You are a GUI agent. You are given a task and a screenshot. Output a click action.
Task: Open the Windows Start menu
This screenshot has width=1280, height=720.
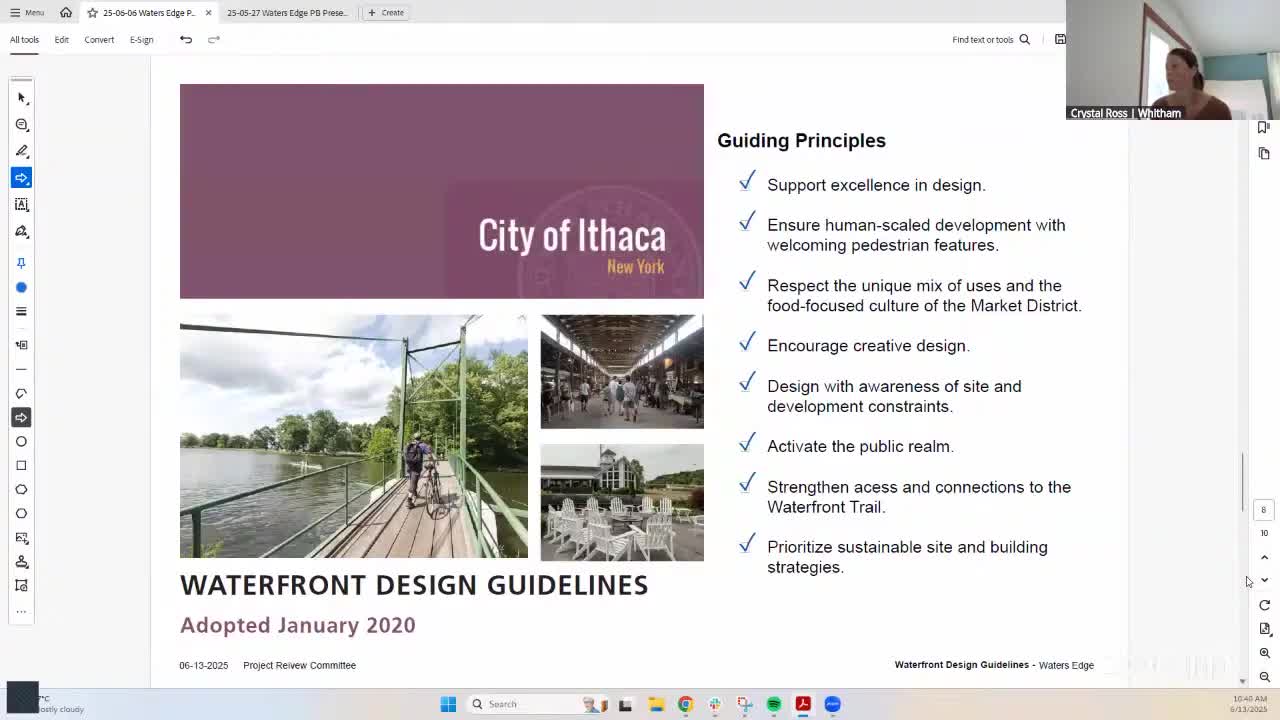448,704
